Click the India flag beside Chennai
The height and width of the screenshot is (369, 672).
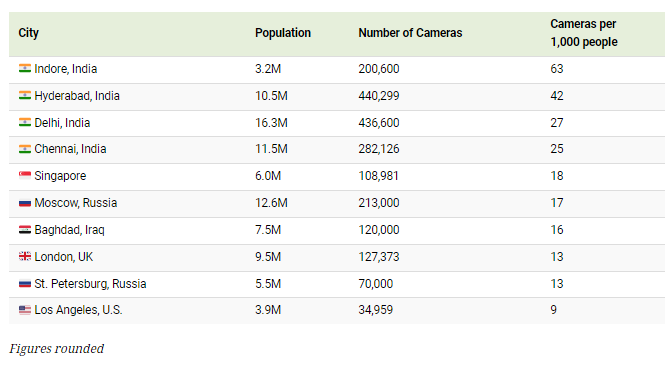25,149
